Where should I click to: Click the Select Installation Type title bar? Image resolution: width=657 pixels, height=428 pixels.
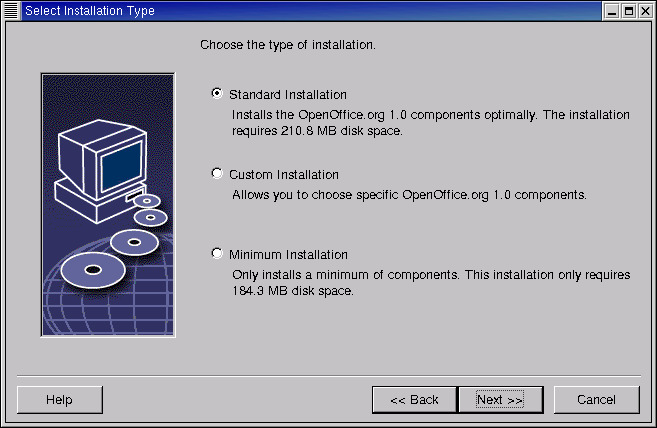pos(300,10)
